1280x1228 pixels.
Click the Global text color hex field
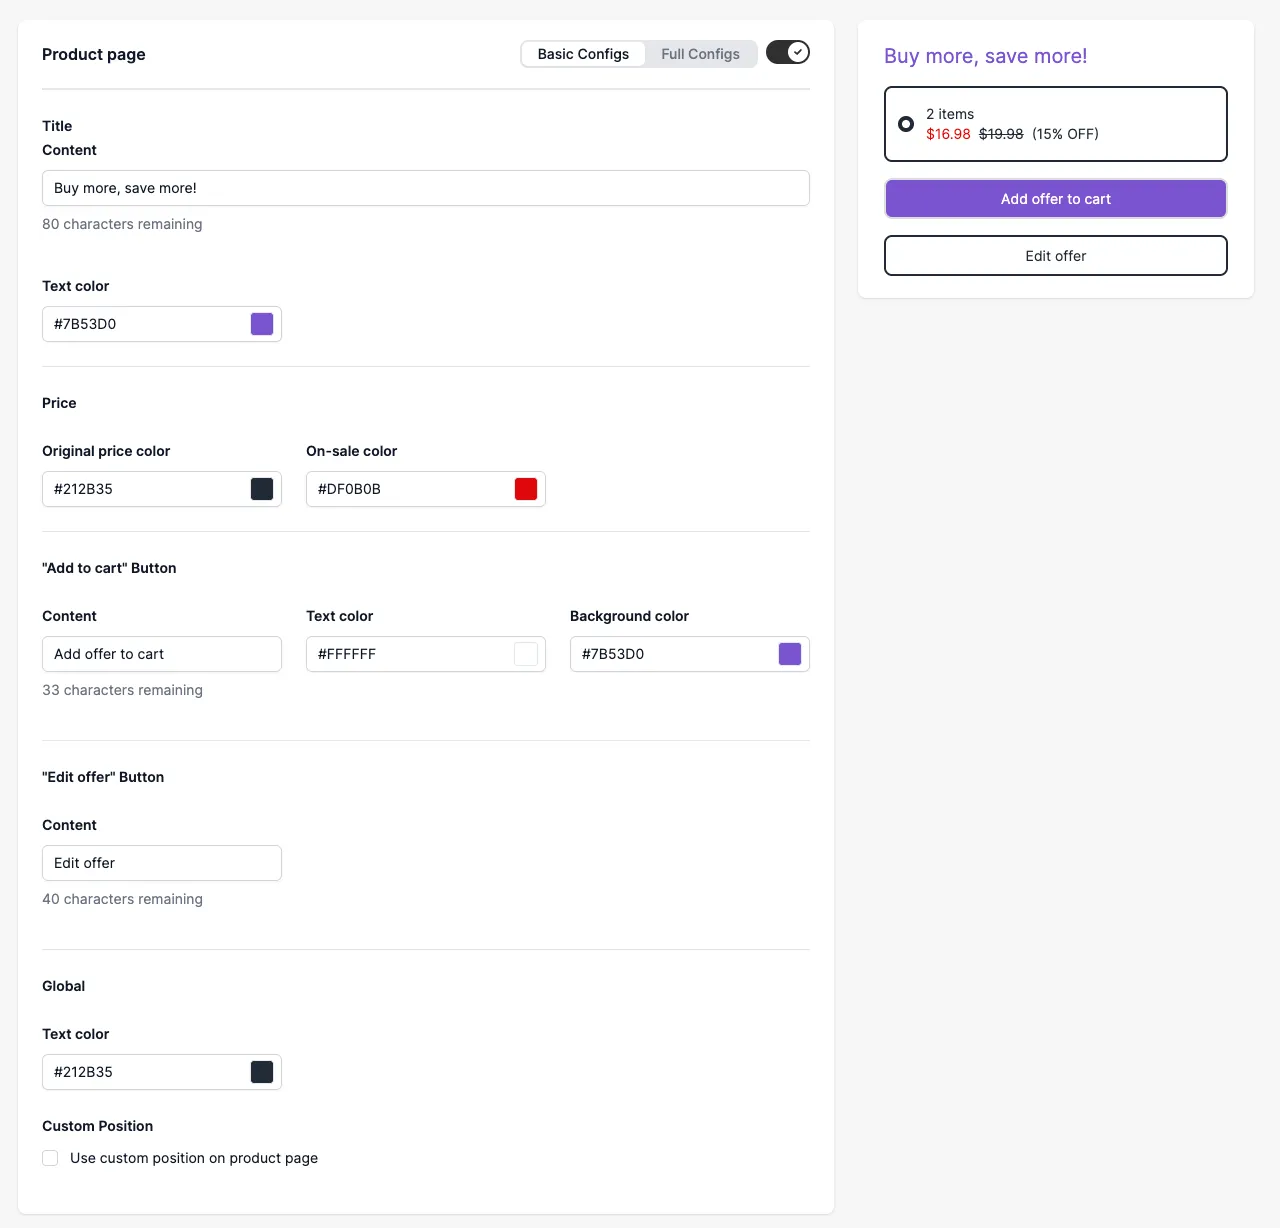[x=146, y=1072]
